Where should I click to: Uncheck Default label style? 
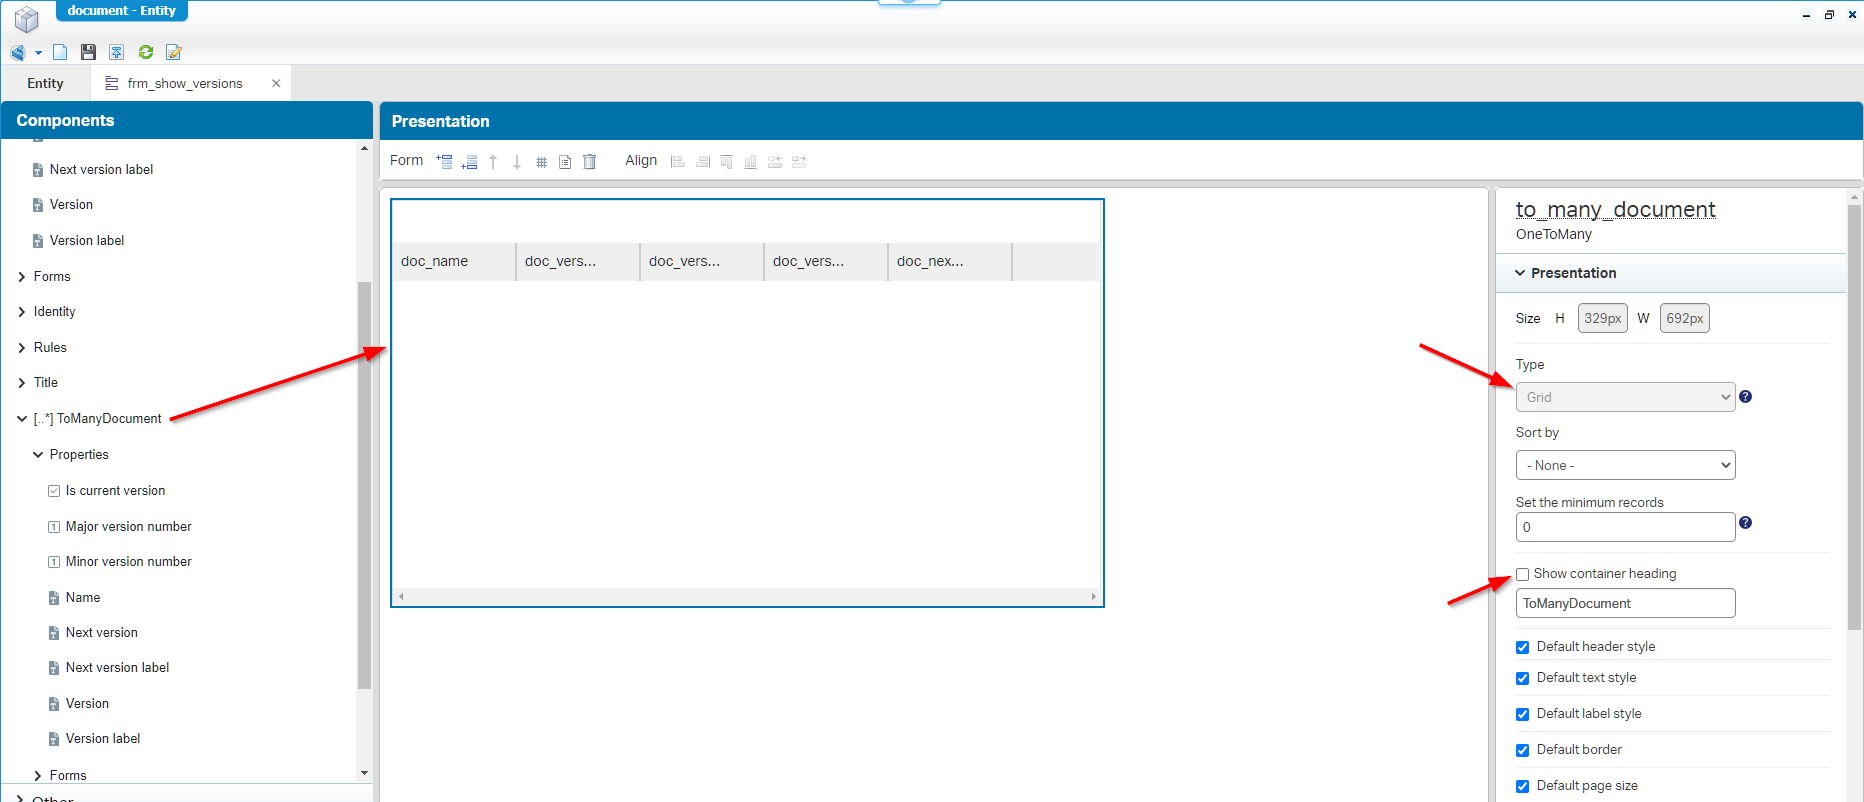1523,714
